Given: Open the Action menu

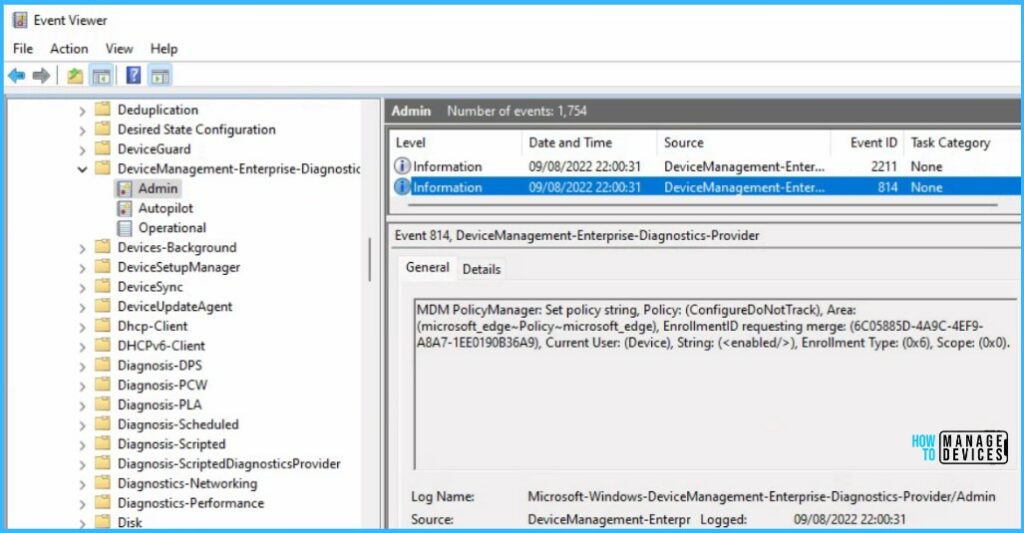Looking at the screenshot, I should [69, 48].
